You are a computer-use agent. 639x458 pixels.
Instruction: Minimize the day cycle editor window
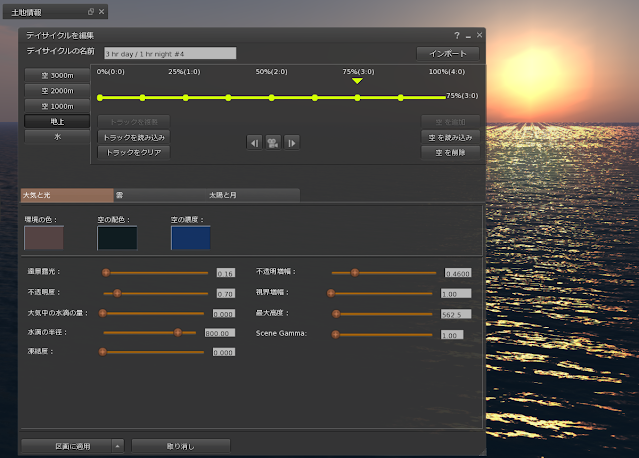pos(468,36)
